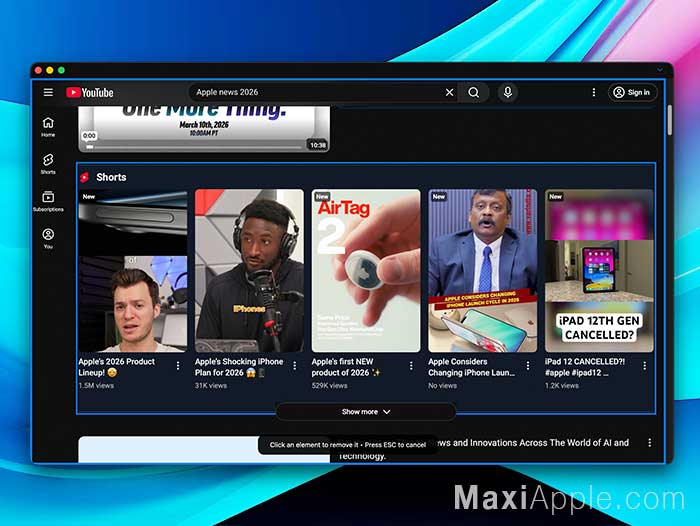Screen dimensions: 700x526
Task: Click the Sign in button
Action: tap(632, 92)
